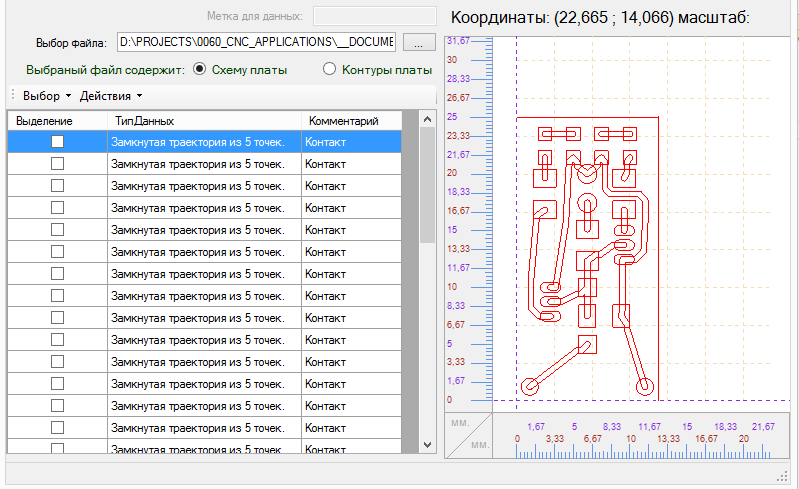Image resolution: width=799 pixels, height=489 pixels.
Task: Sort by the "Комментарий" column header
Action: click(352, 121)
